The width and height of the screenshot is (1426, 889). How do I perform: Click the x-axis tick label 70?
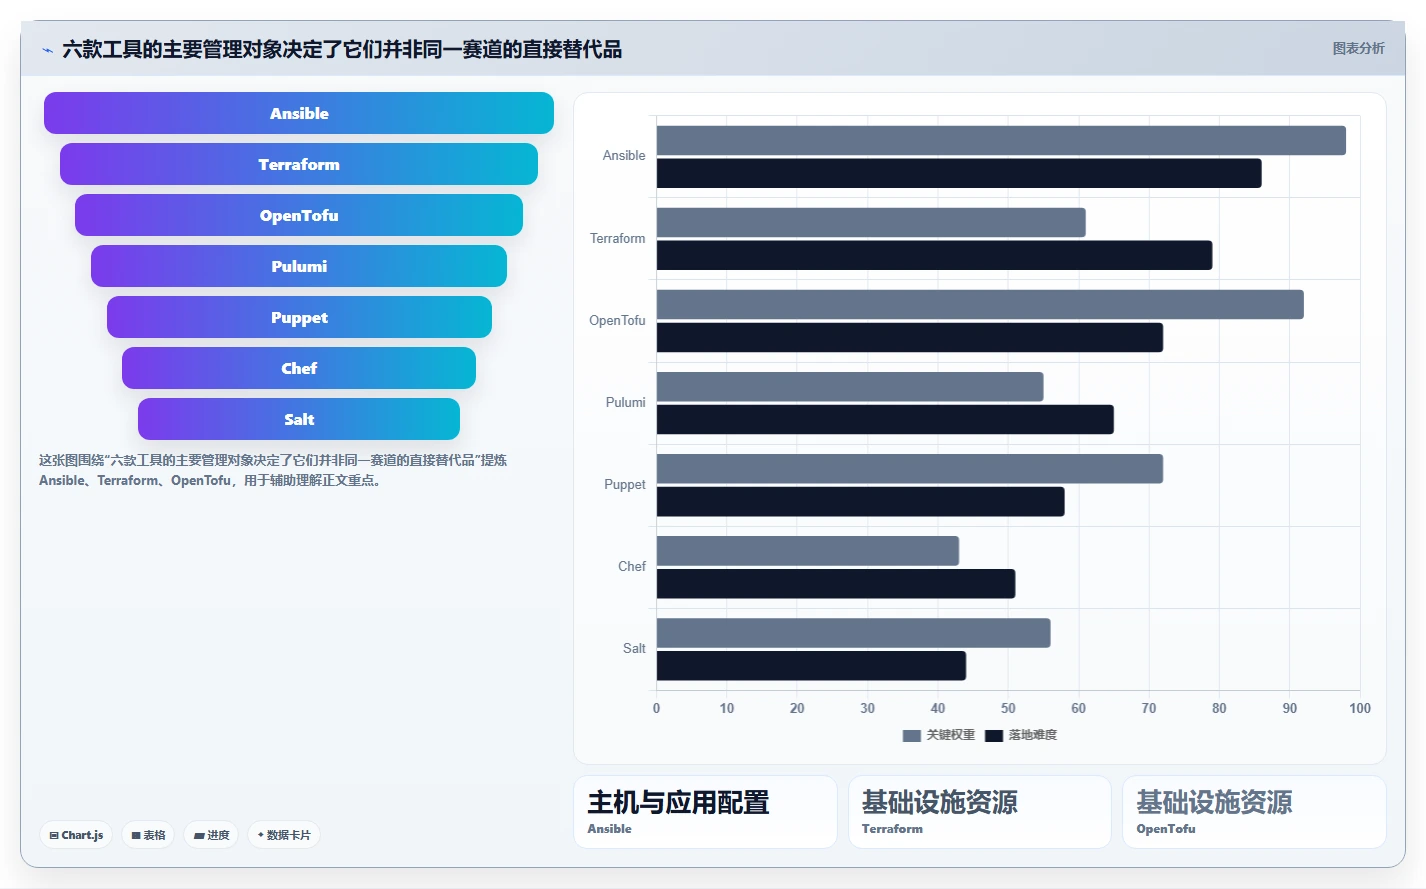[1149, 708]
